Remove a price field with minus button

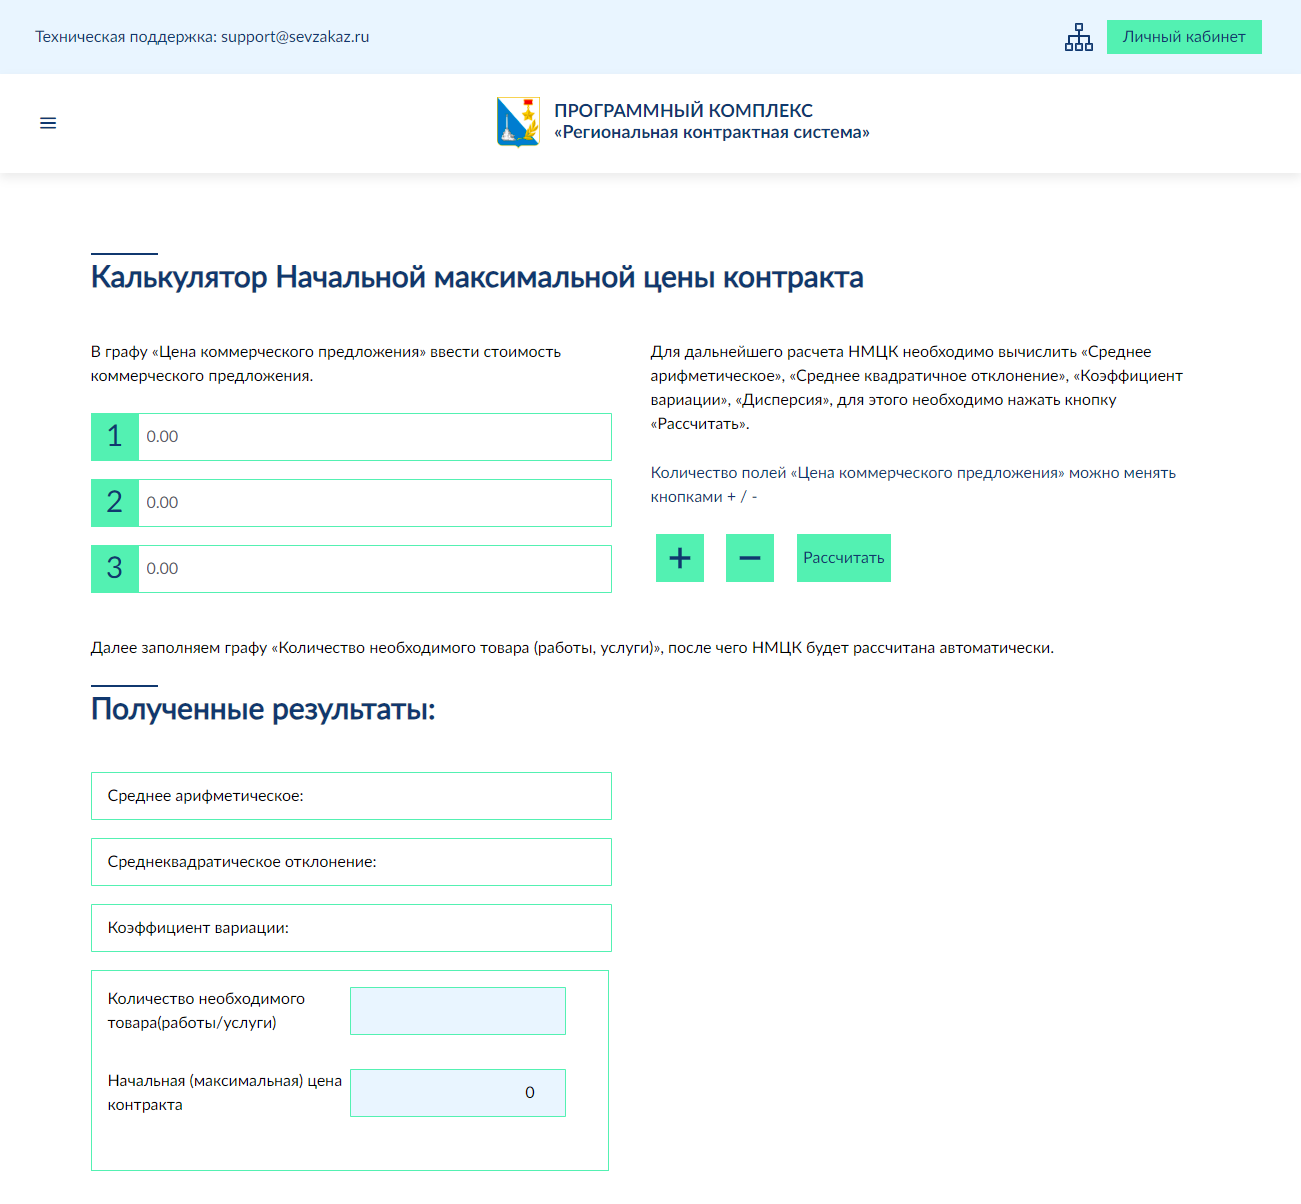750,558
